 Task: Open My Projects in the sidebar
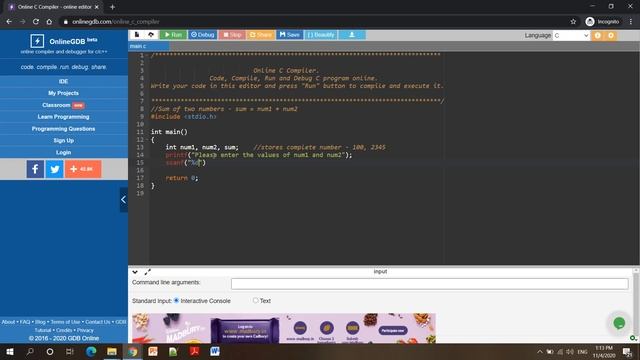63,93
